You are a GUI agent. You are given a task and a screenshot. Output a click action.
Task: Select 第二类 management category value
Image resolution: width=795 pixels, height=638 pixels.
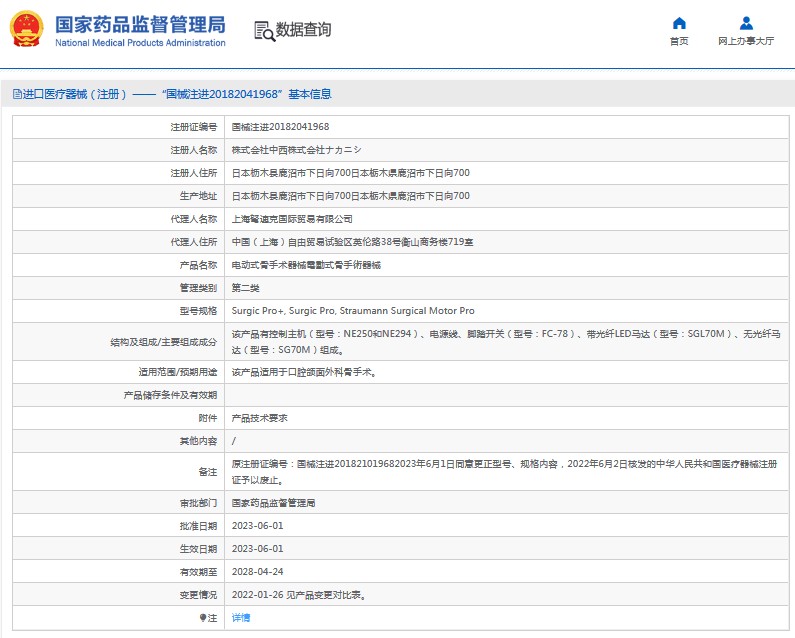click(245, 288)
